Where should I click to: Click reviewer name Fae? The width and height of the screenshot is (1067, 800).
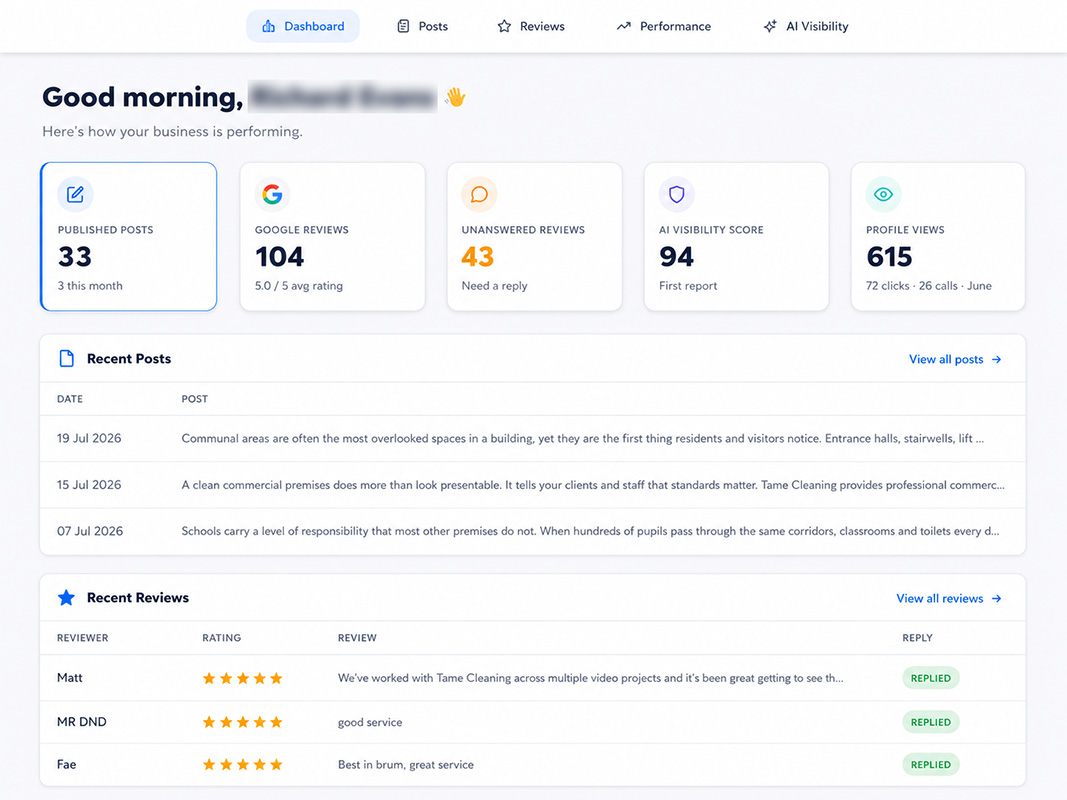[x=66, y=765]
